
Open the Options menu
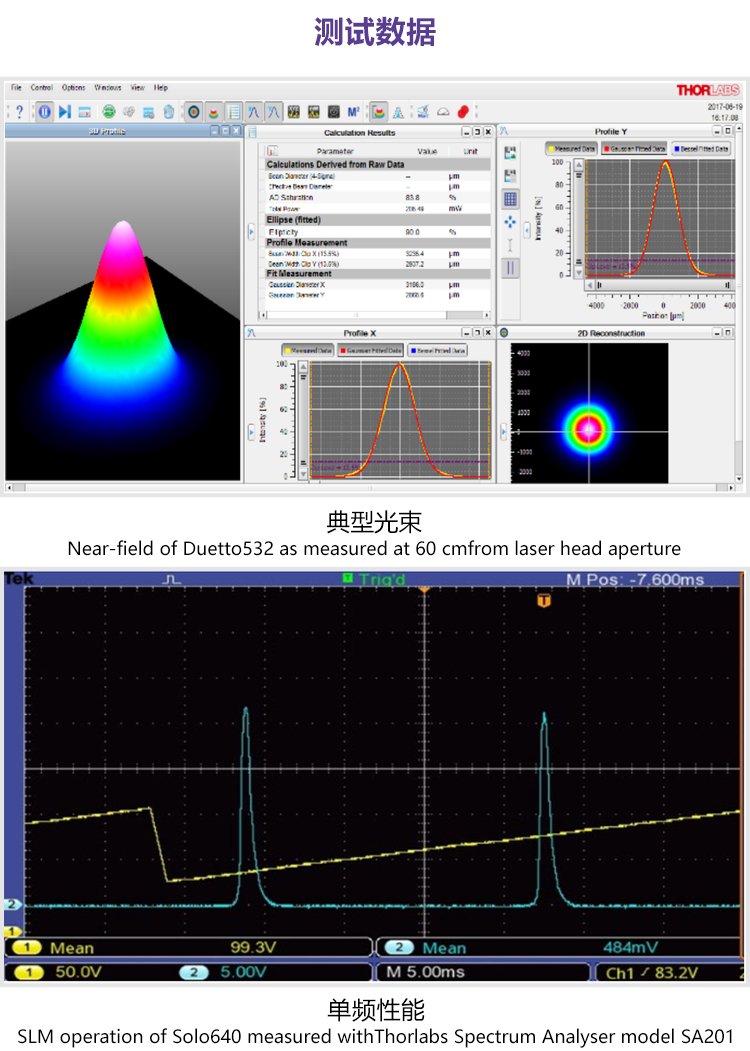click(x=73, y=88)
